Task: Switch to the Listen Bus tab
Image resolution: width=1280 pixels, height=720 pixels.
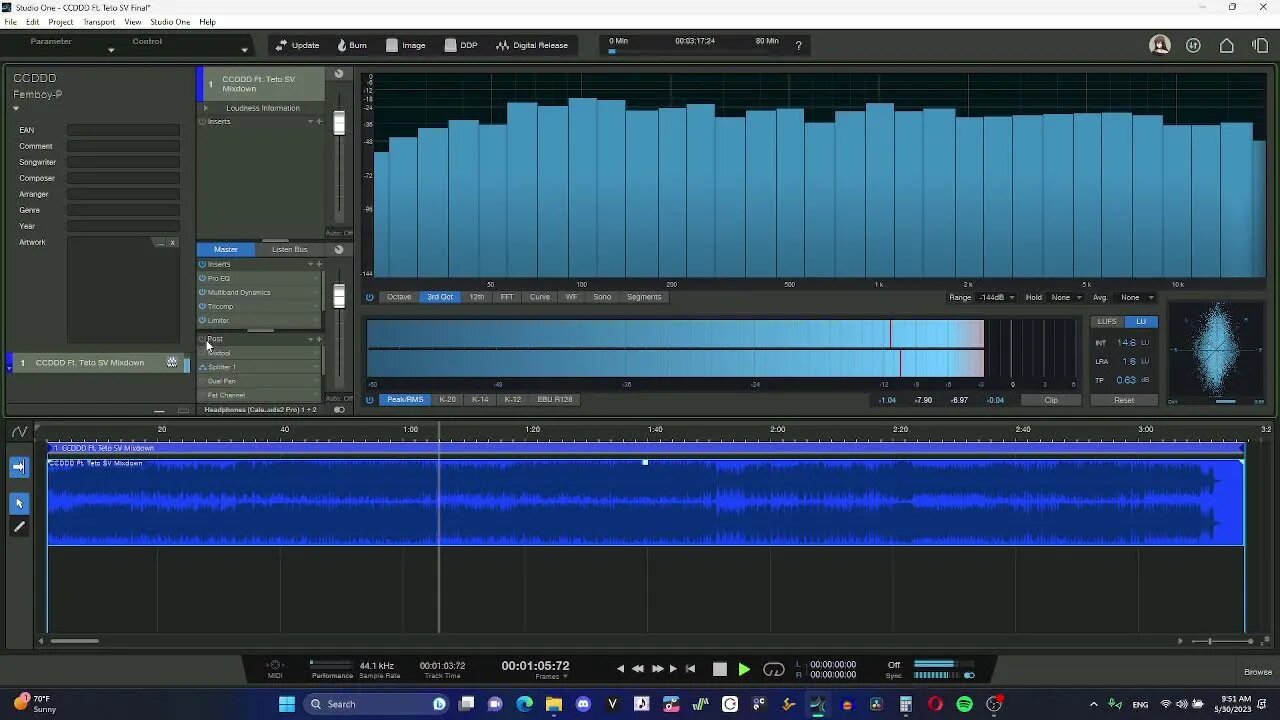Action: [x=289, y=249]
